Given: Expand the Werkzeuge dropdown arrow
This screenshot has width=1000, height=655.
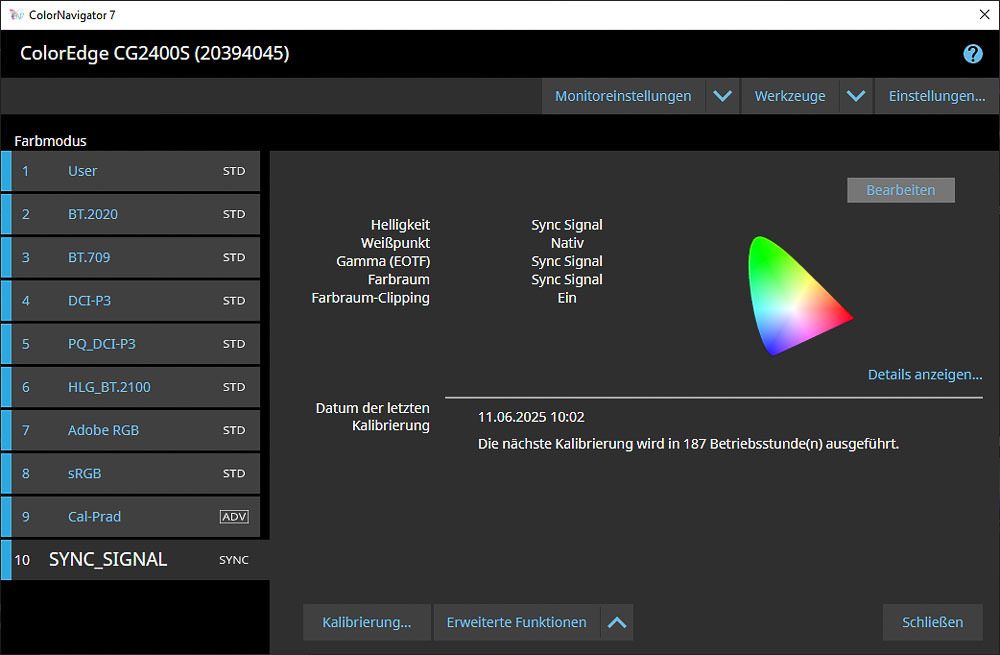Looking at the screenshot, I should (x=856, y=96).
